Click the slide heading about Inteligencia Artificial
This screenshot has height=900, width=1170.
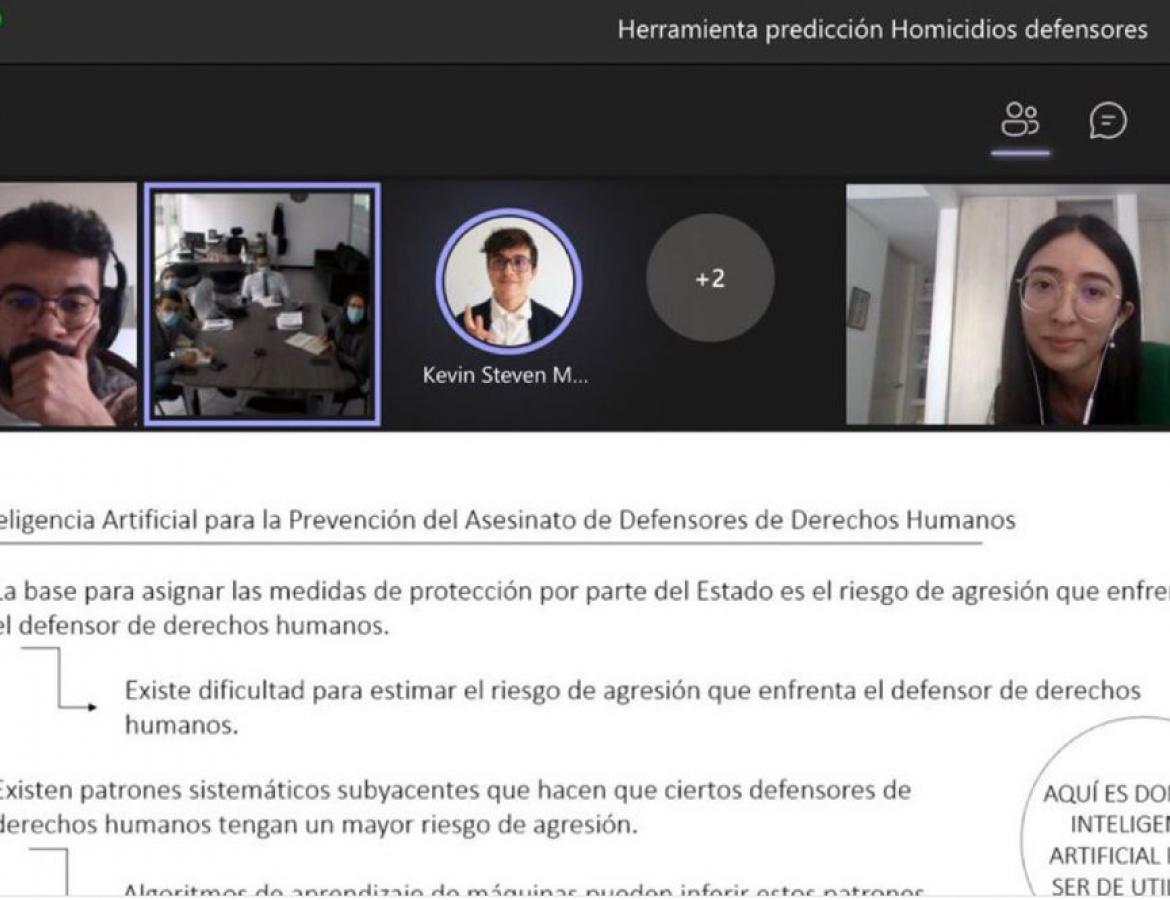[507, 519]
